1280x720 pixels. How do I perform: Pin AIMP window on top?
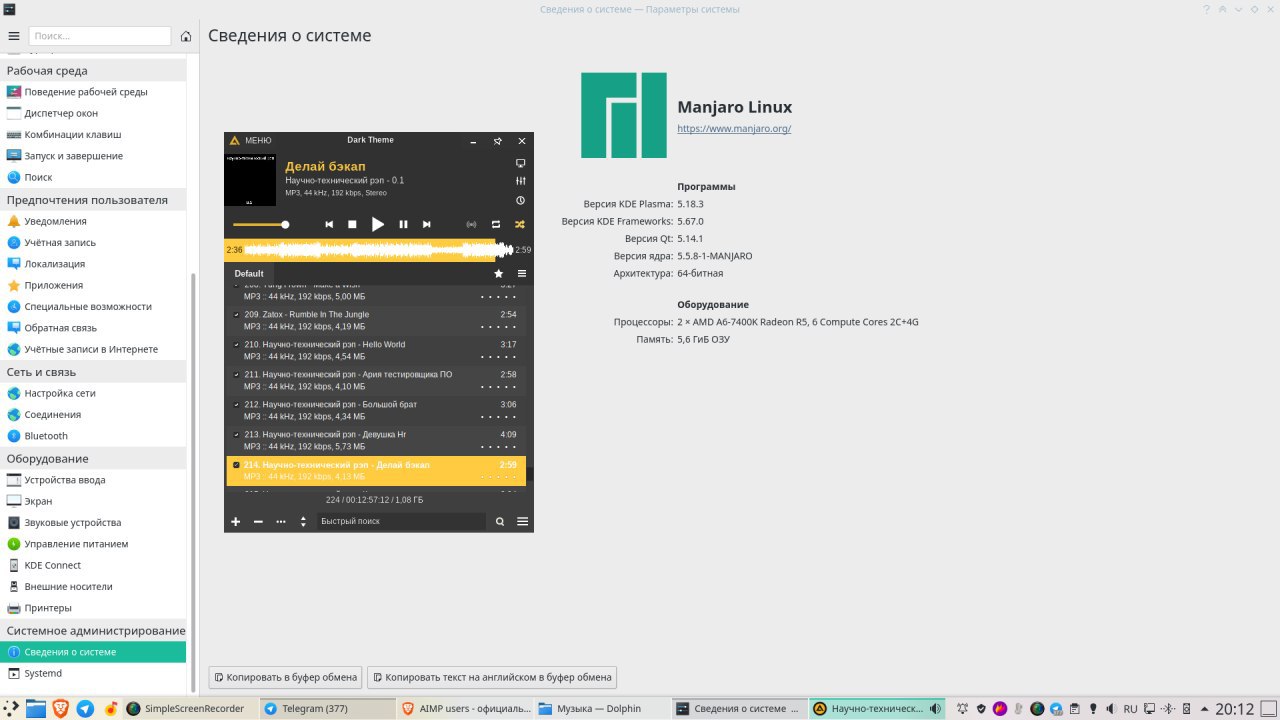tap(497, 141)
